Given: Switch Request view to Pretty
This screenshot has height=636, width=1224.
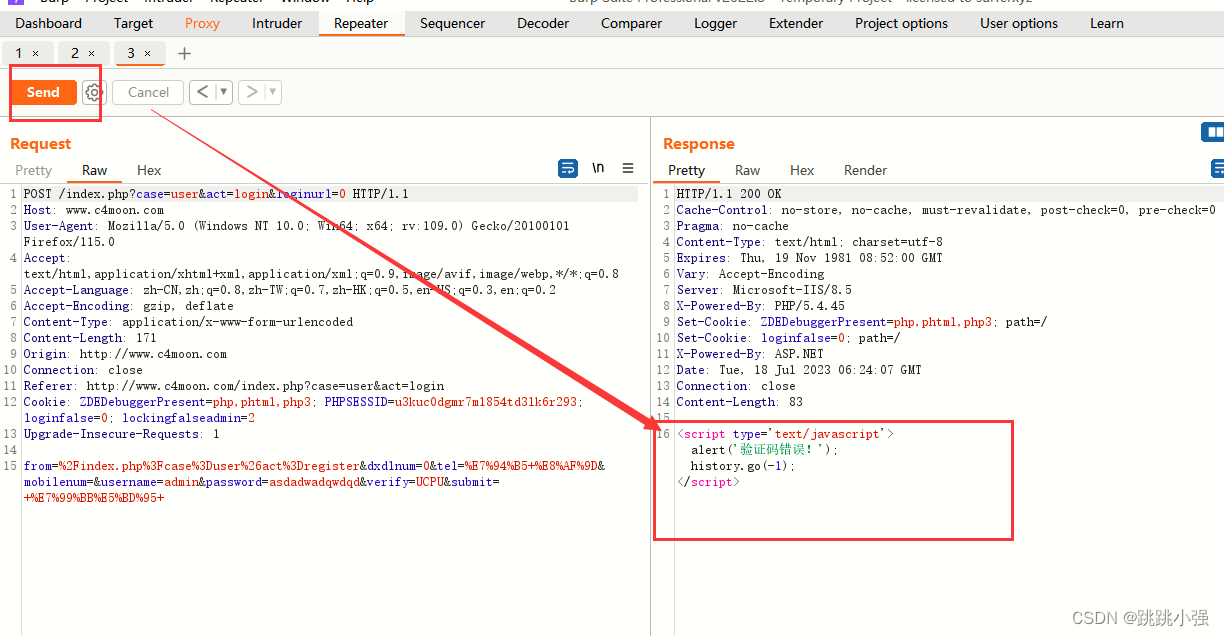Looking at the screenshot, I should (34, 170).
